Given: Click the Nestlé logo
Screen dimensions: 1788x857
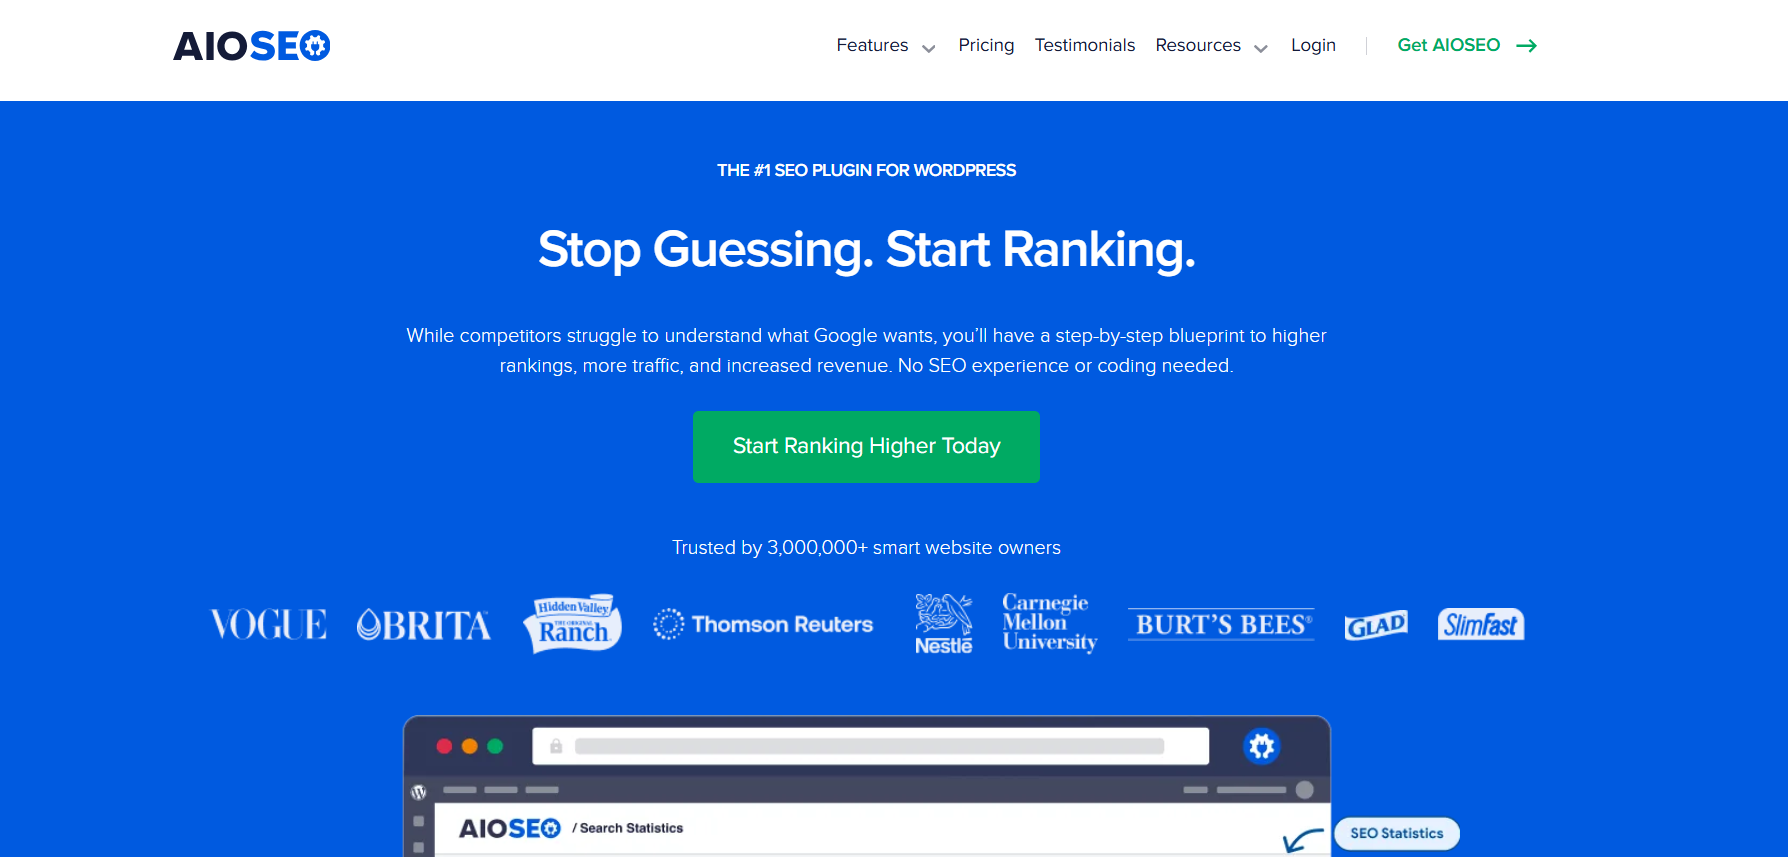Looking at the screenshot, I should click(x=943, y=624).
